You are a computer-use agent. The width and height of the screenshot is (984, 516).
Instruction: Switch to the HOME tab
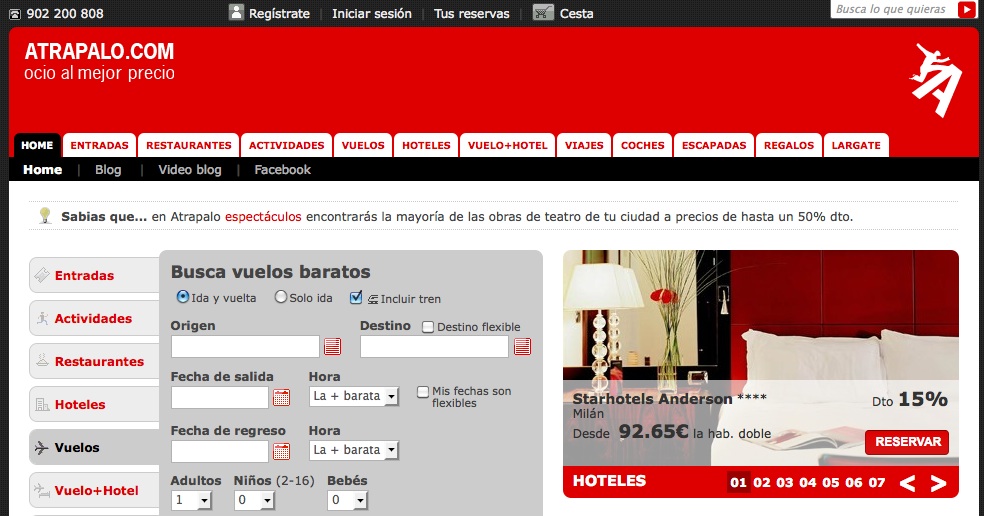[x=37, y=145]
